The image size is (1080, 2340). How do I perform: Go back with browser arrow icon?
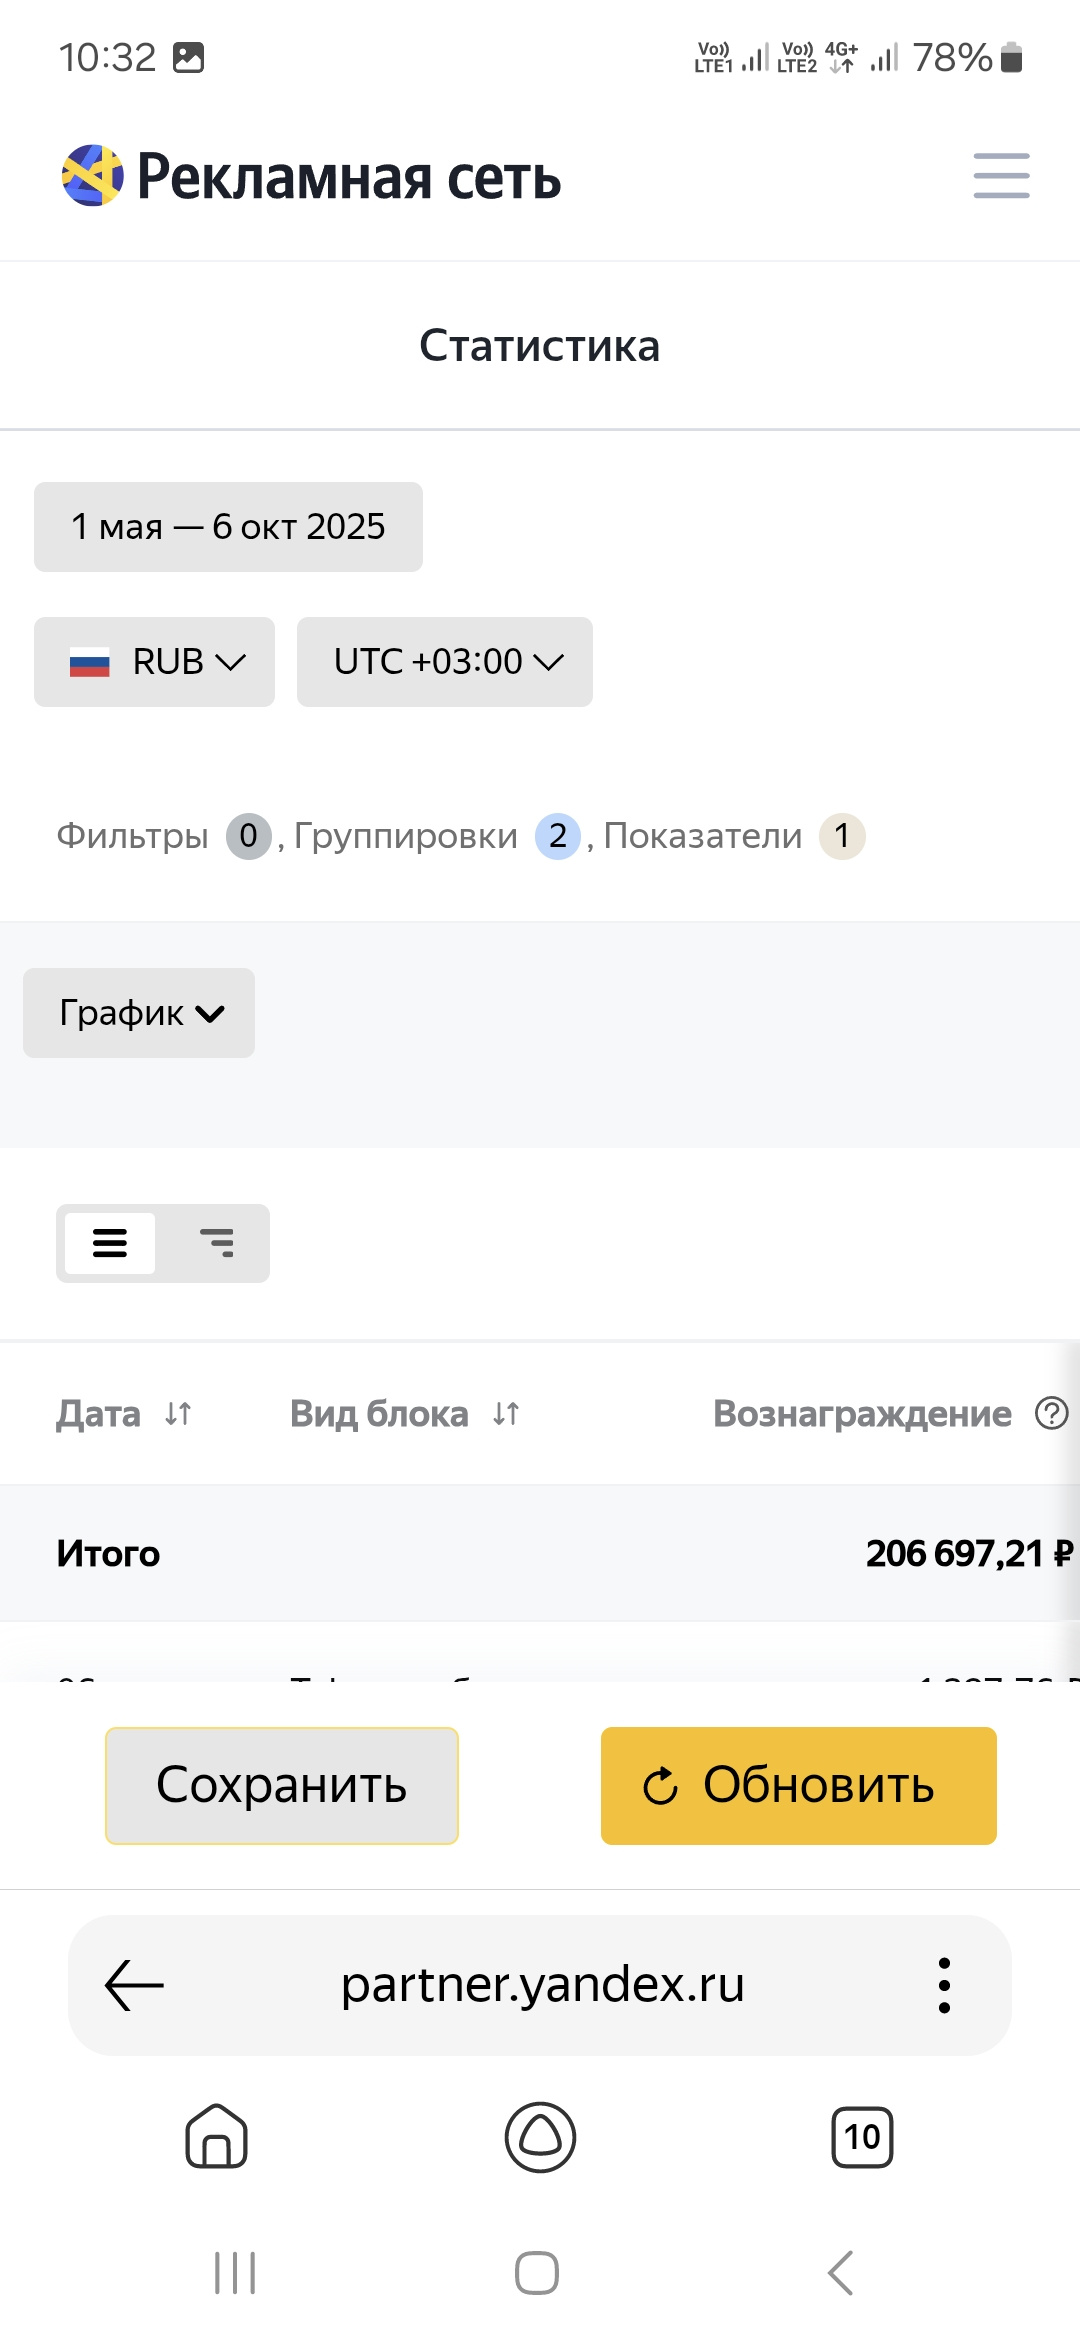tap(134, 1985)
